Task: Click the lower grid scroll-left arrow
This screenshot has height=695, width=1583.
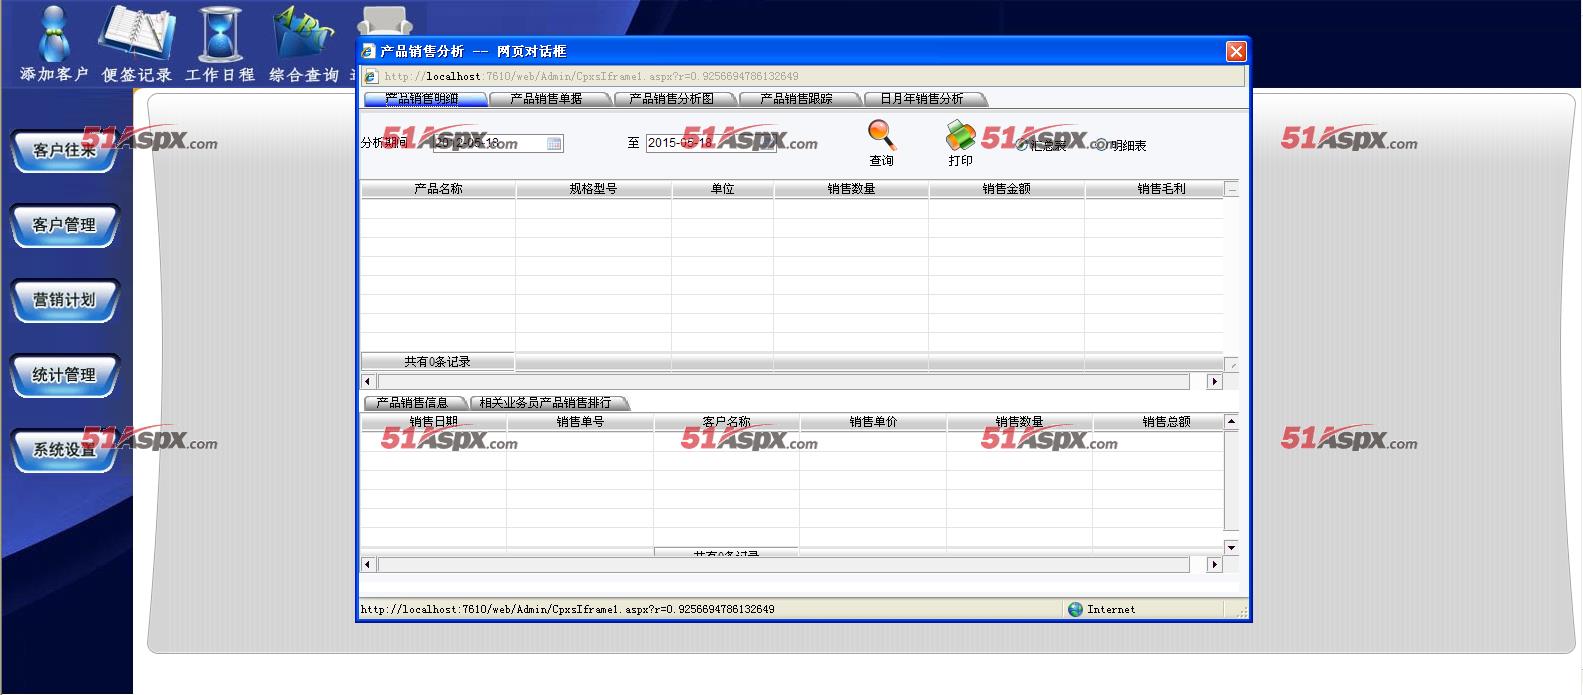Action: click(368, 565)
